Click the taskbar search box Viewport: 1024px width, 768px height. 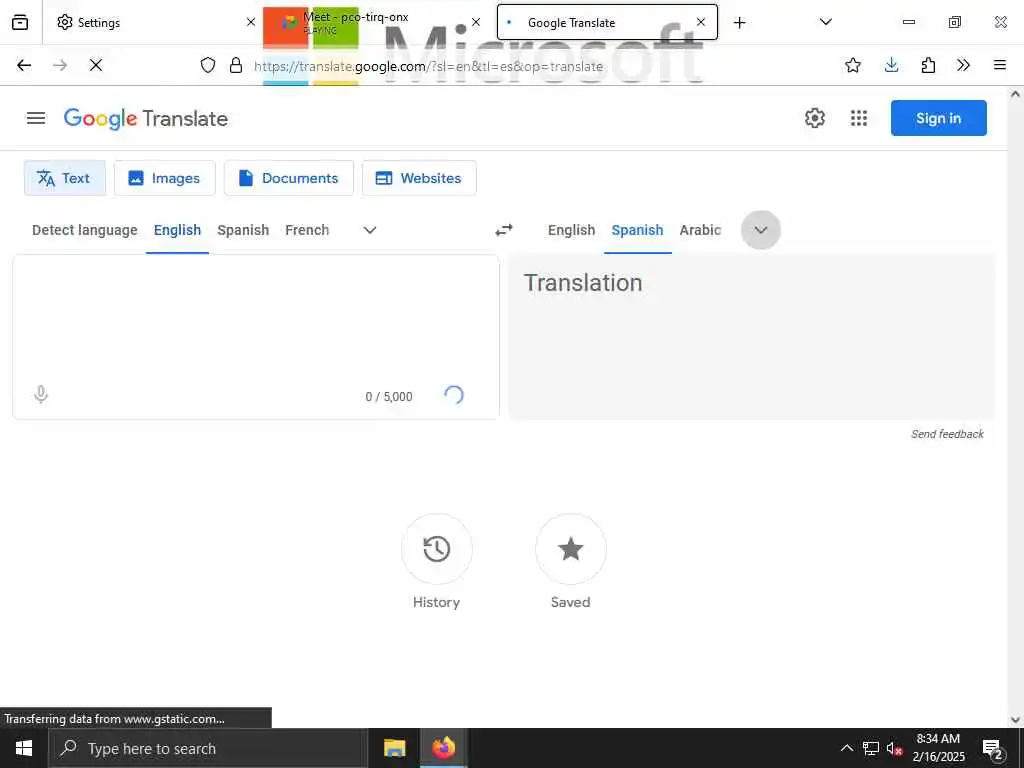click(208, 748)
